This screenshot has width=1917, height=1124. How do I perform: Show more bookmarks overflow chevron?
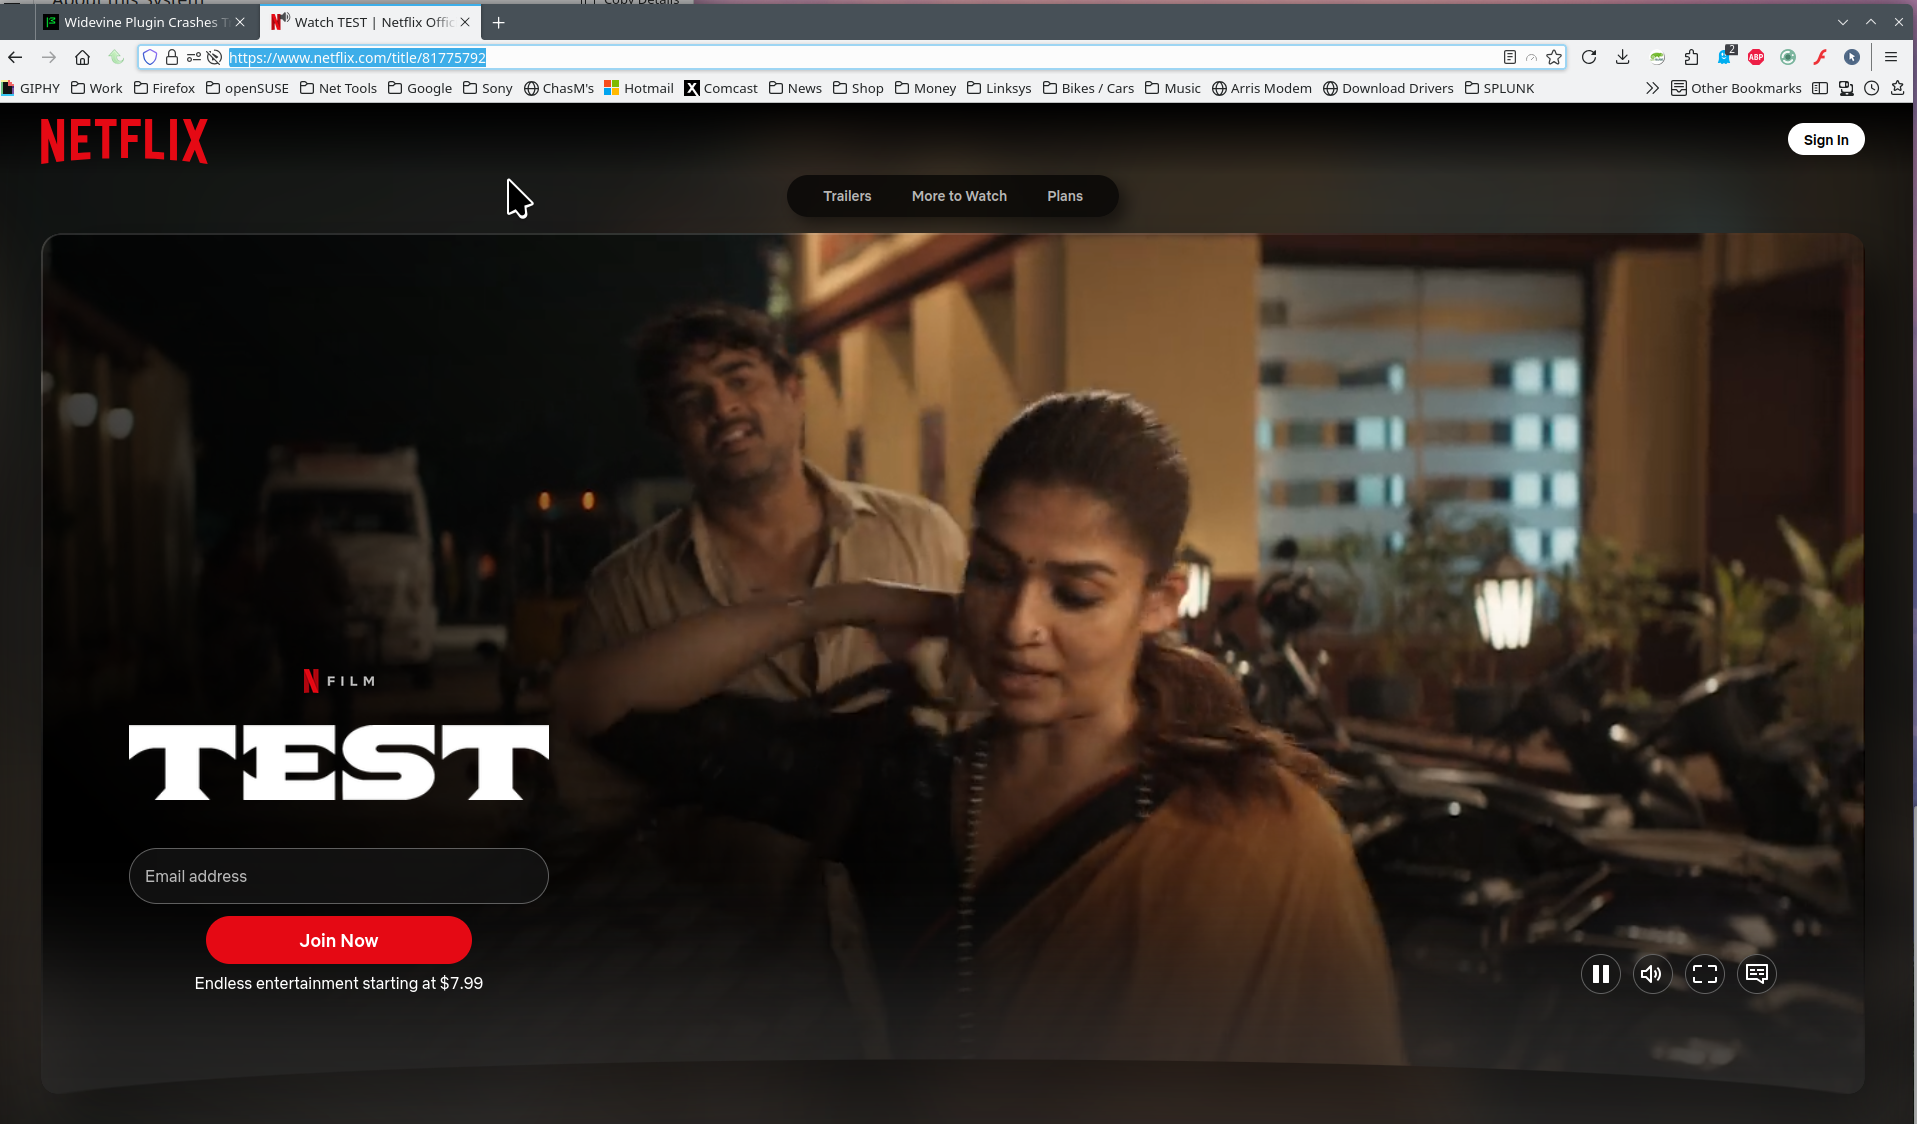click(x=1652, y=88)
